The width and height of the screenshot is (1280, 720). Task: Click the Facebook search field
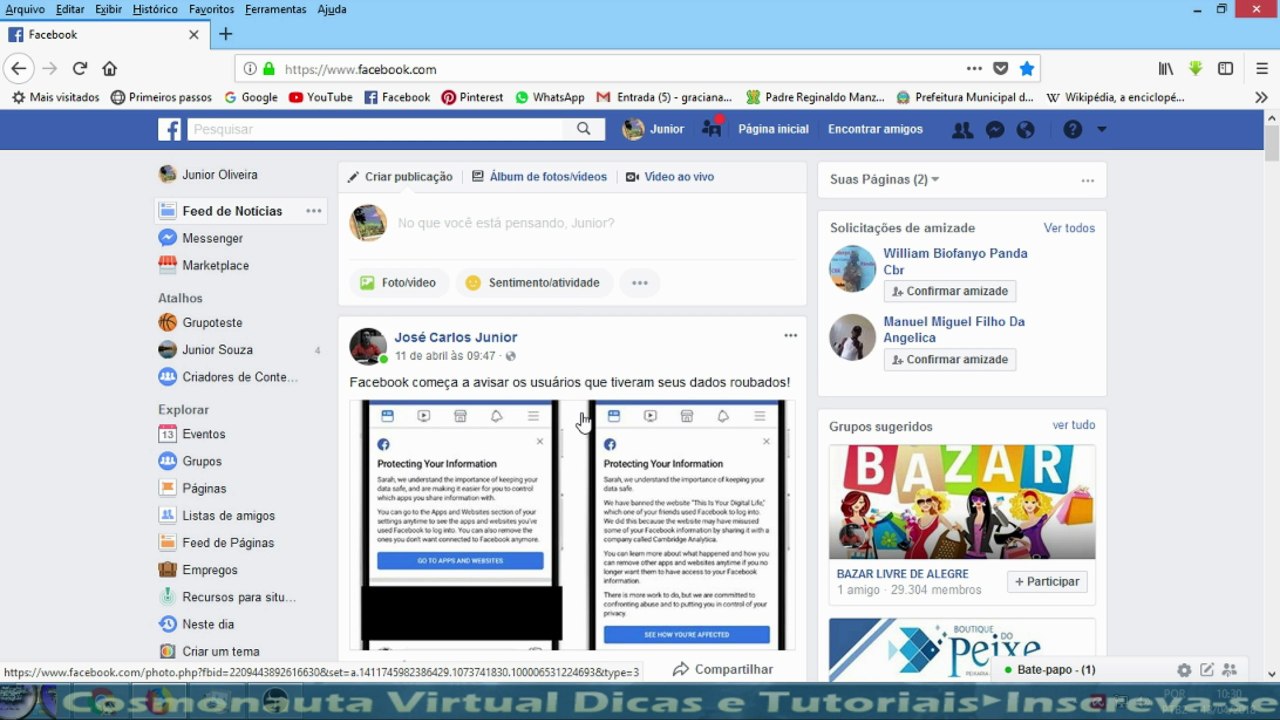tap(374, 129)
